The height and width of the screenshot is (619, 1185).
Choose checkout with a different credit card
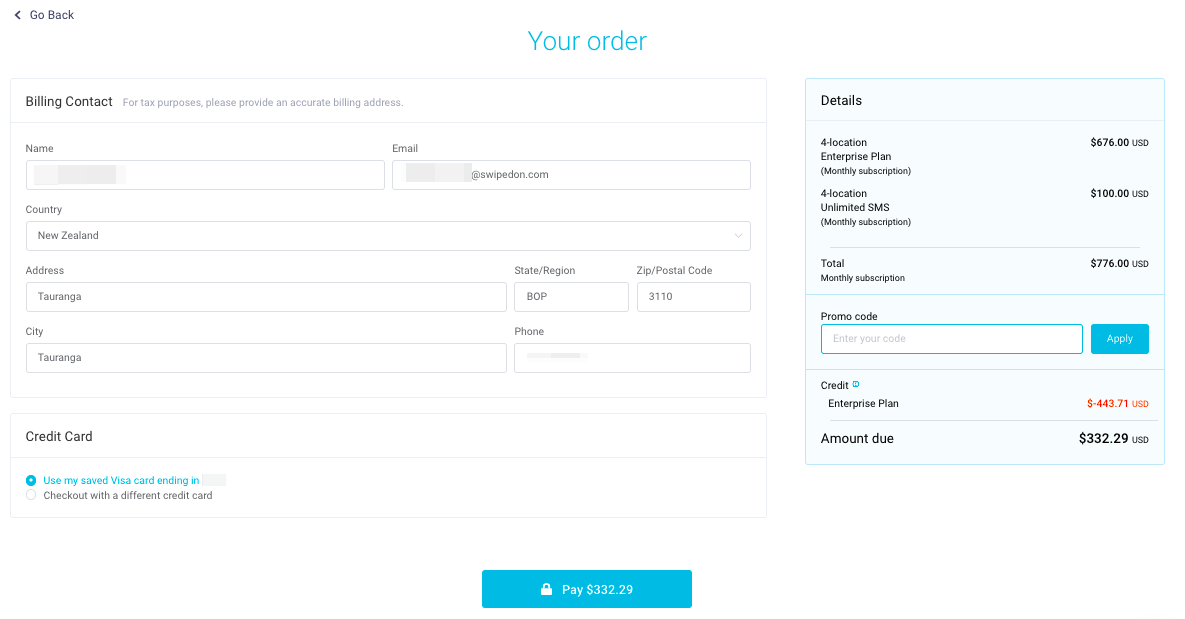click(x=31, y=495)
